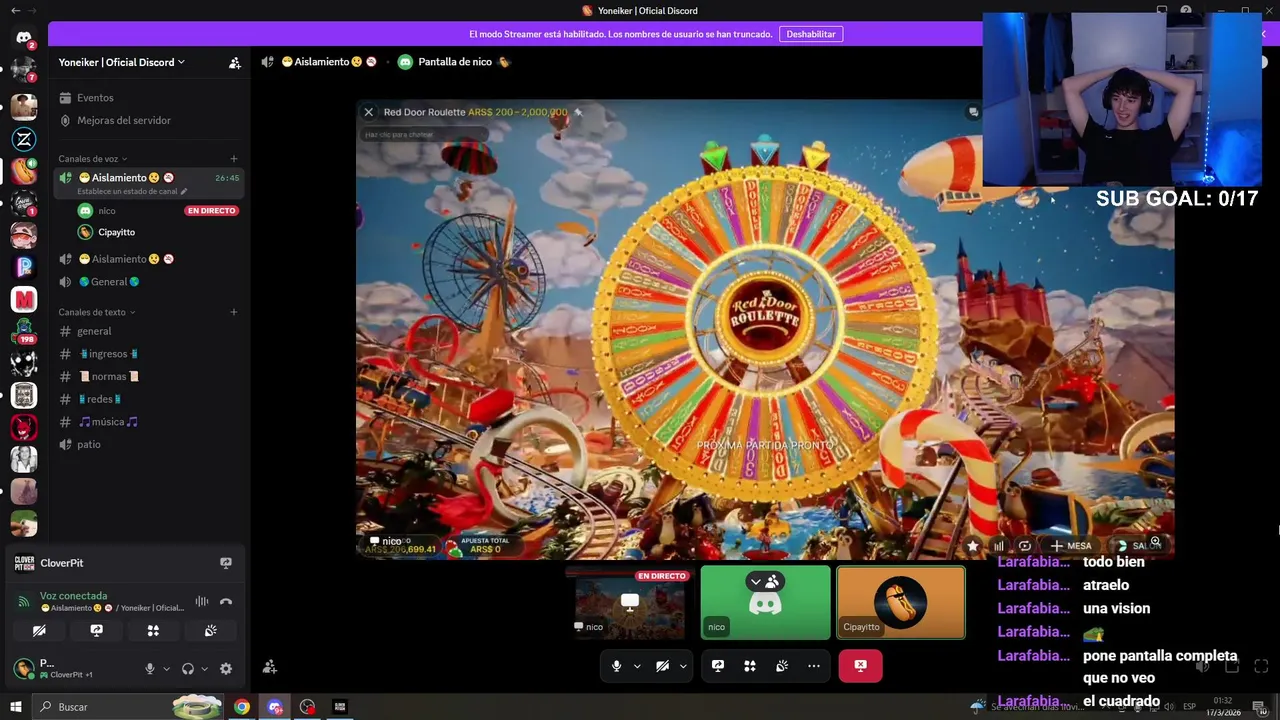Pop out the stream window

point(1231,666)
